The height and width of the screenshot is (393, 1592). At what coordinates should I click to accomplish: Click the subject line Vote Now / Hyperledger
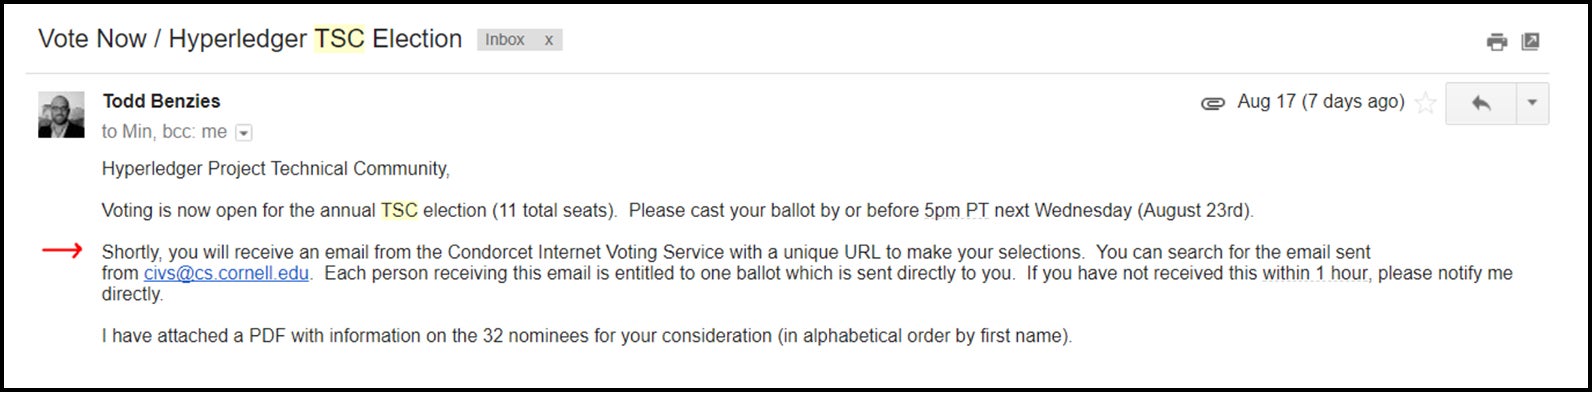(x=172, y=39)
